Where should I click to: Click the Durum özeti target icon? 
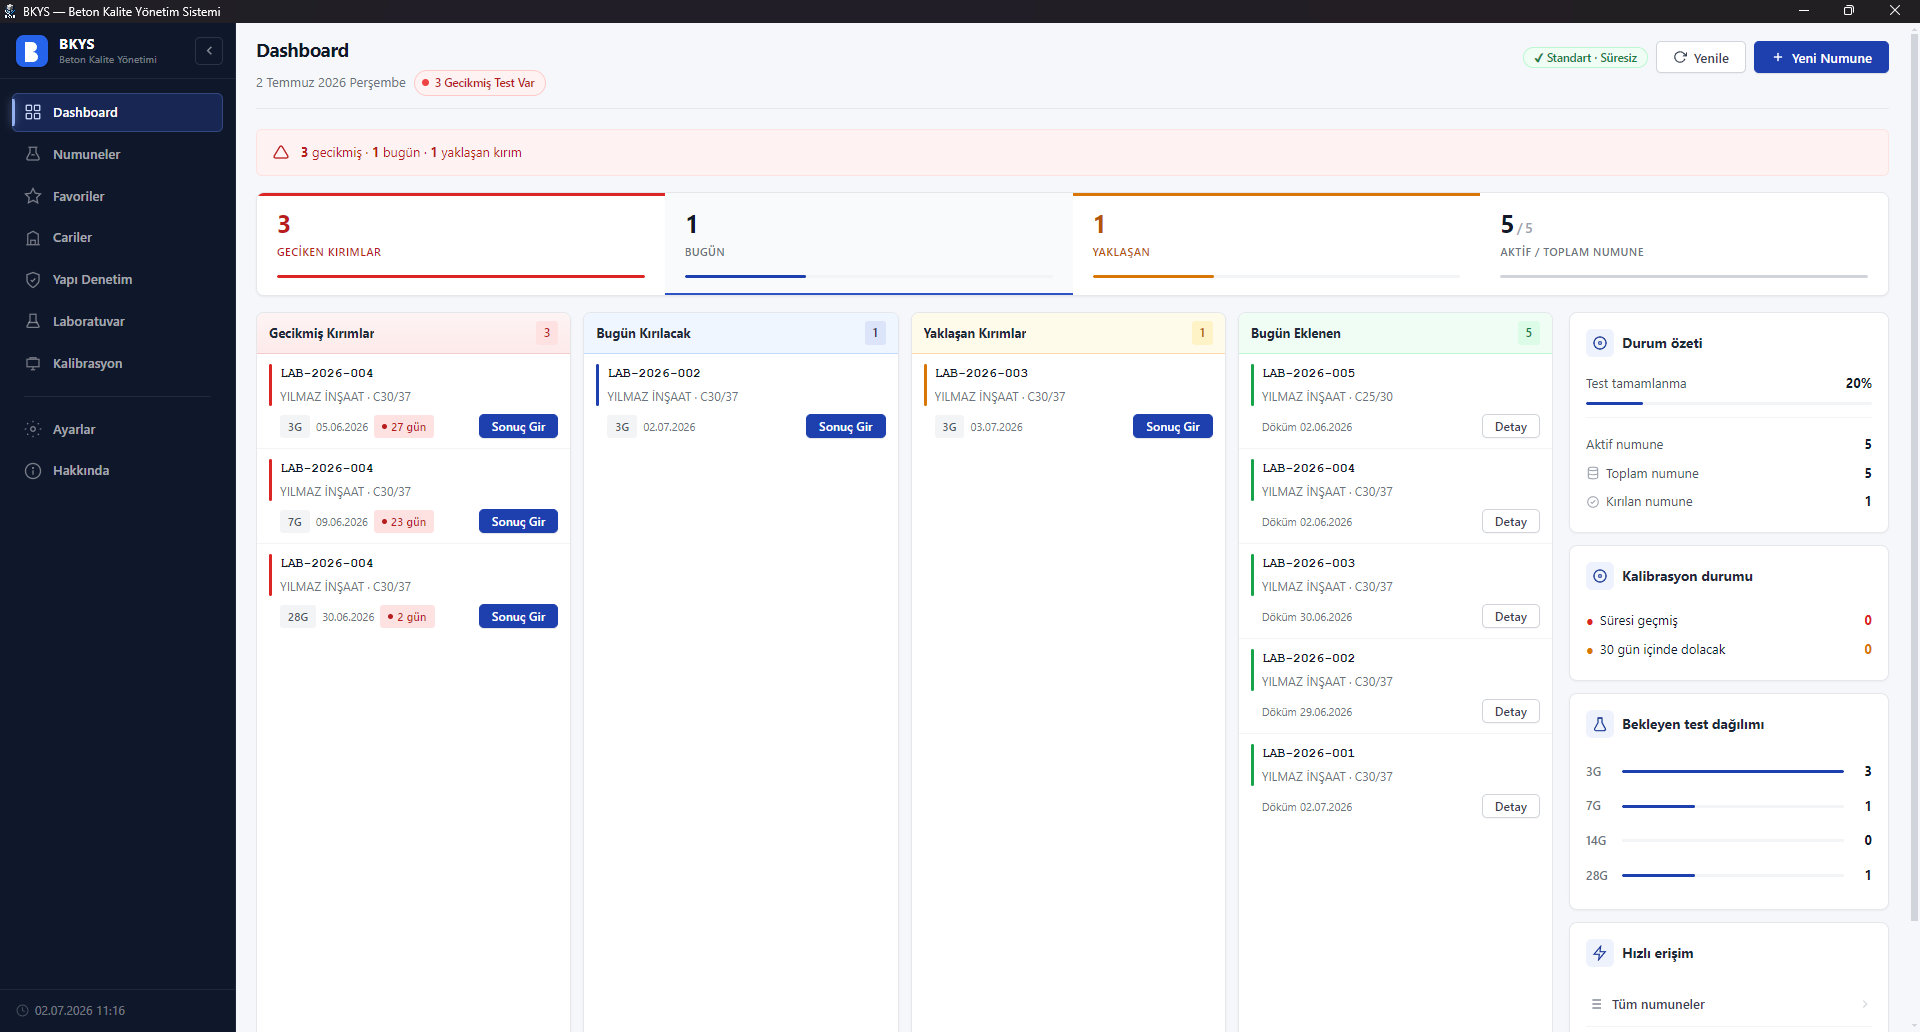(x=1600, y=343)
